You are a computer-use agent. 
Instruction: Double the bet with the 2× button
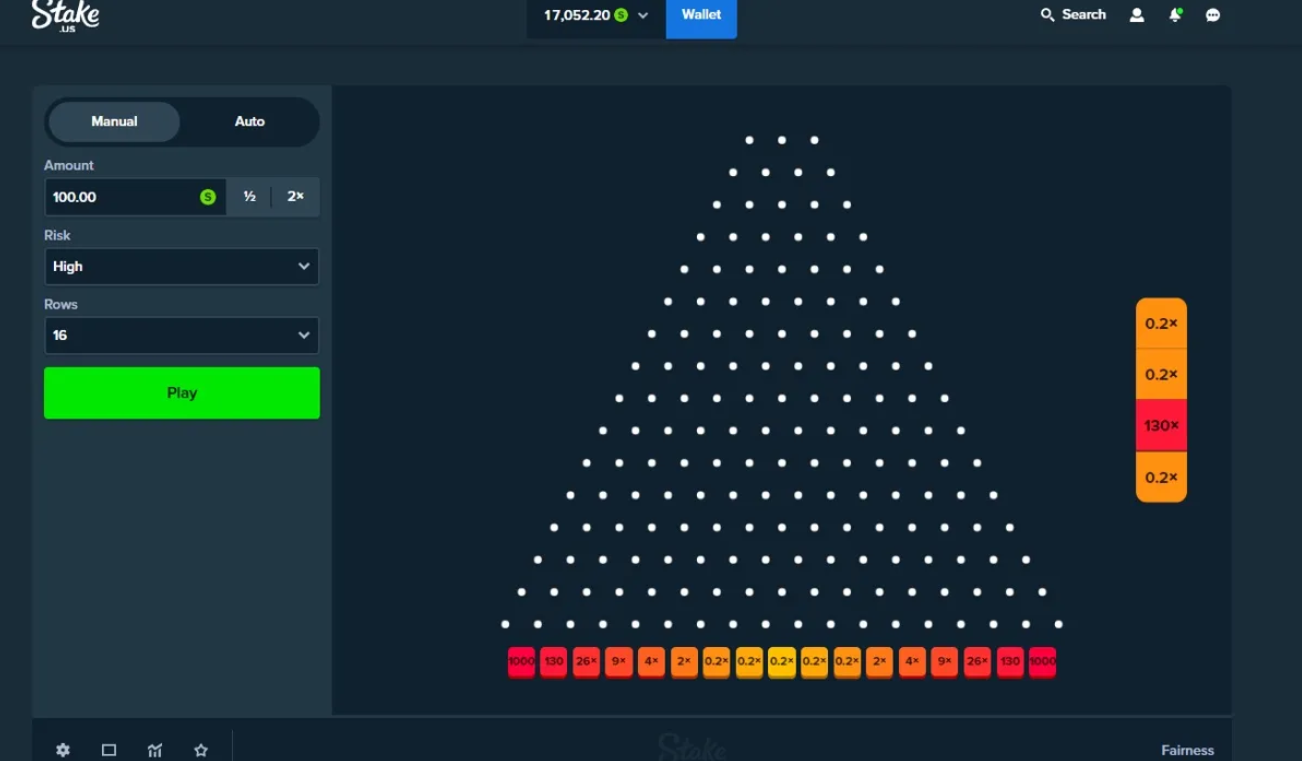pos(296,197)
